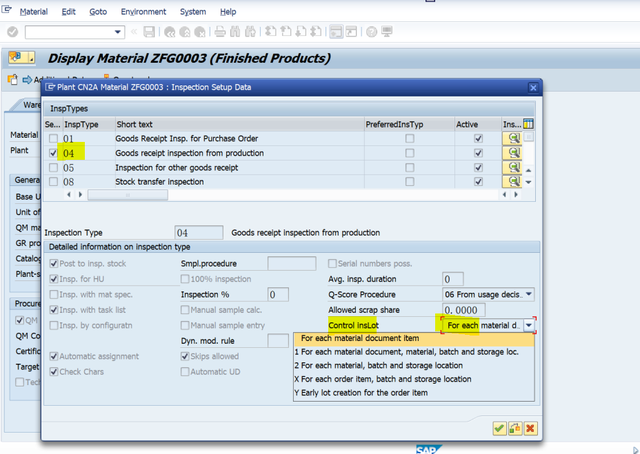Toggle the Skips allowed checkbox
Screen dimensions: 640x454
[185, 356]
